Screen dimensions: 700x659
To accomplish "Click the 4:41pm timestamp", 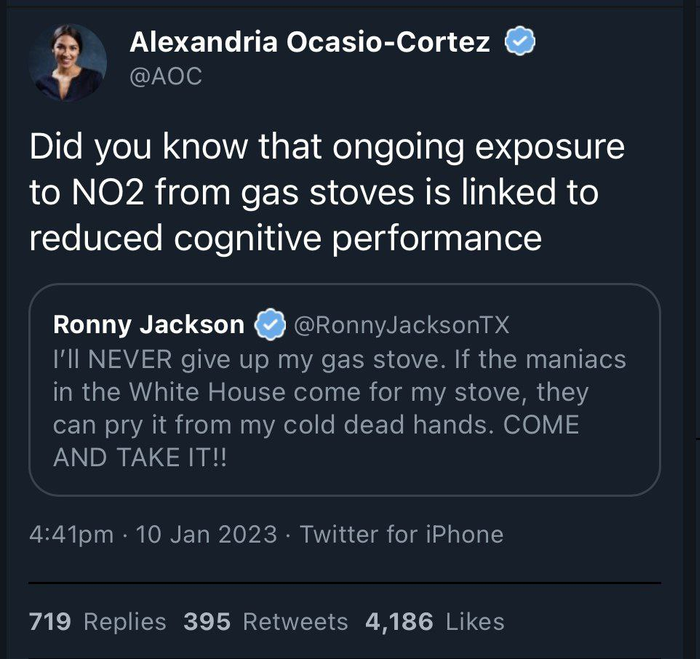I will 71,535.
